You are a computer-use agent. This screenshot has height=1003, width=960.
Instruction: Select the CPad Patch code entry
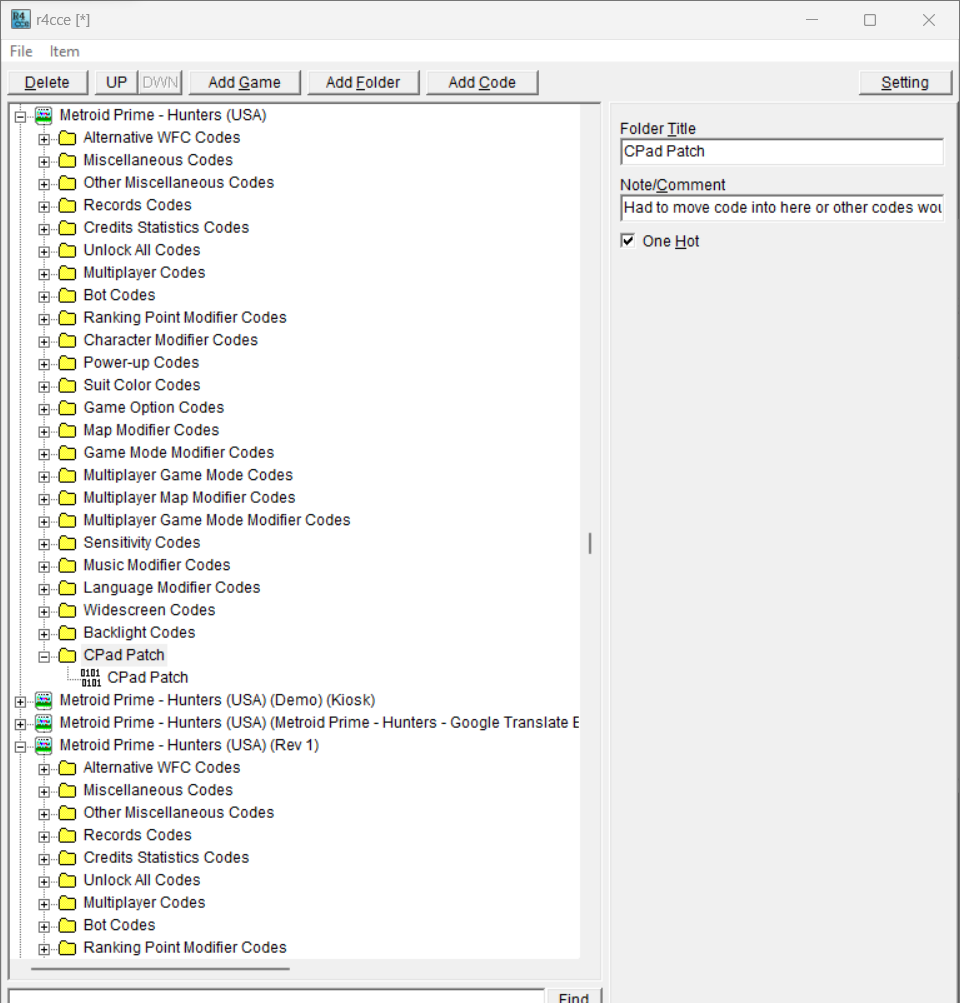[148, 677]
